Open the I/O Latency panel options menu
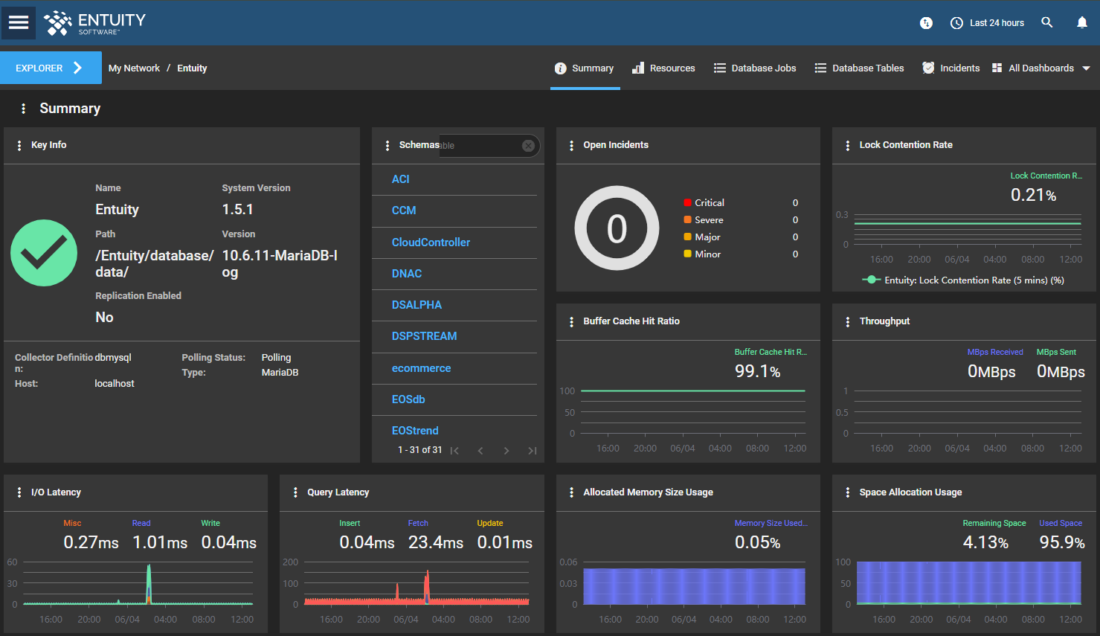 pos(19,492)
